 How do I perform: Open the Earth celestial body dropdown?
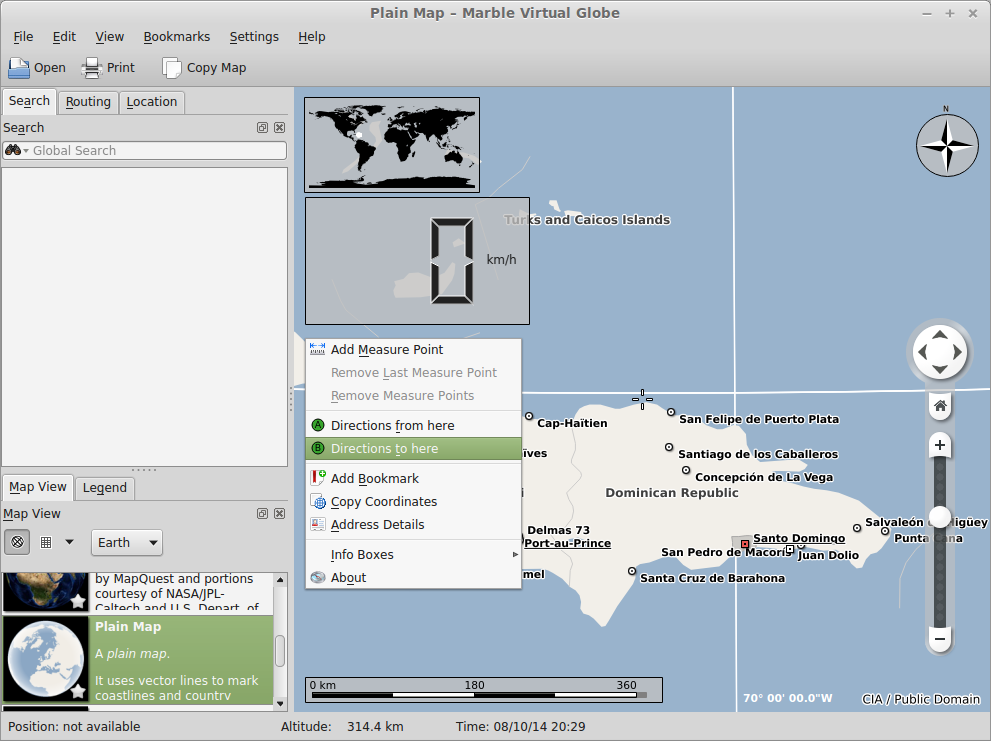(126, 542)
